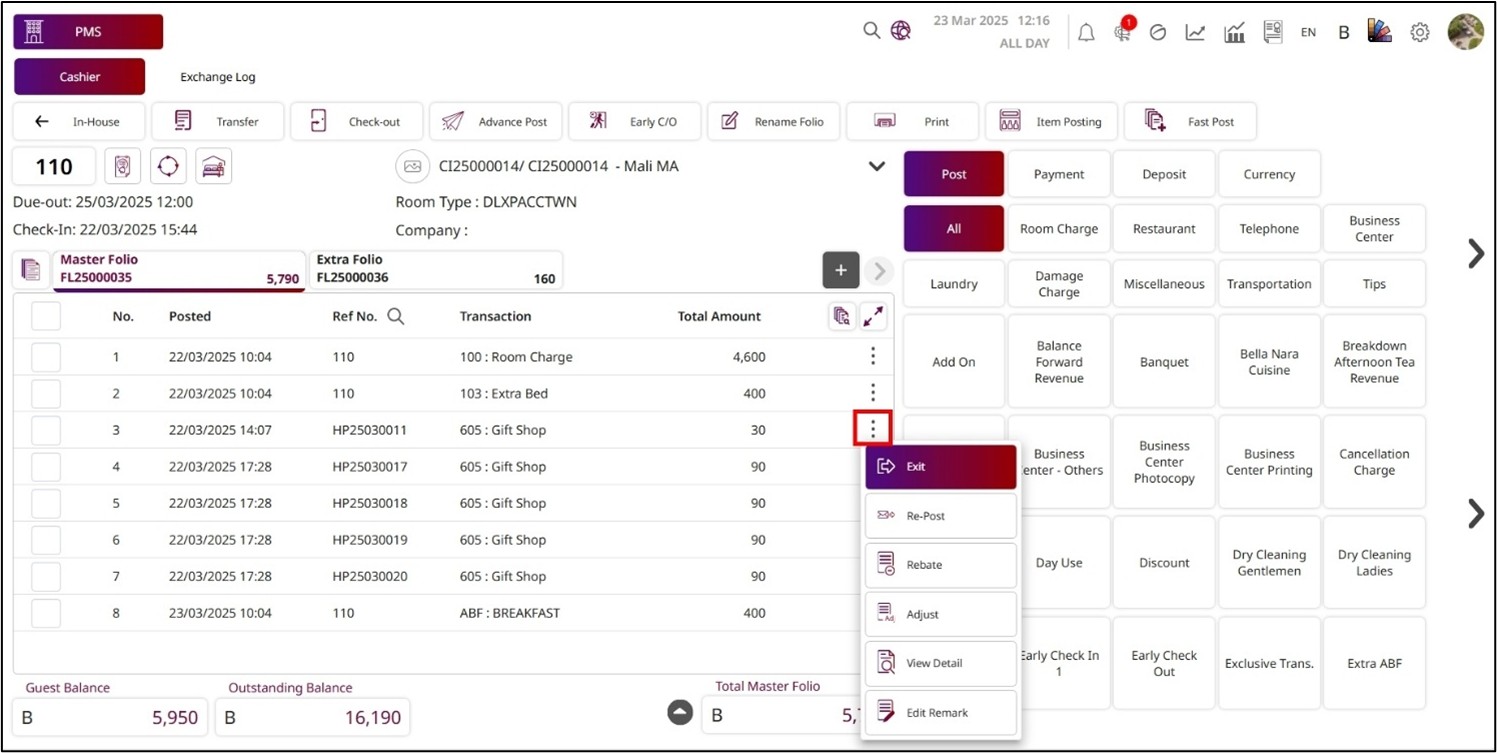Click the notification bell icon
This screenshot has height=753, width=1497.
pos(1086,33)
